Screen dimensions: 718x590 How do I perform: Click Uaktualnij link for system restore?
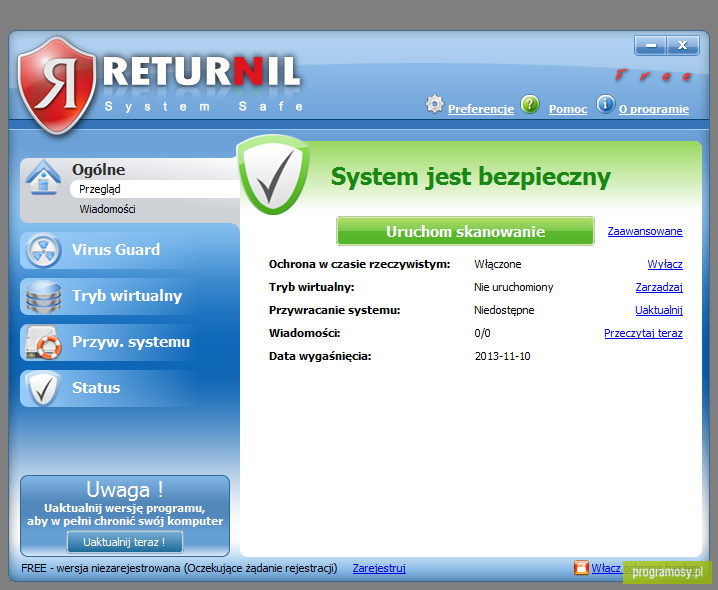tap(659, 310)
